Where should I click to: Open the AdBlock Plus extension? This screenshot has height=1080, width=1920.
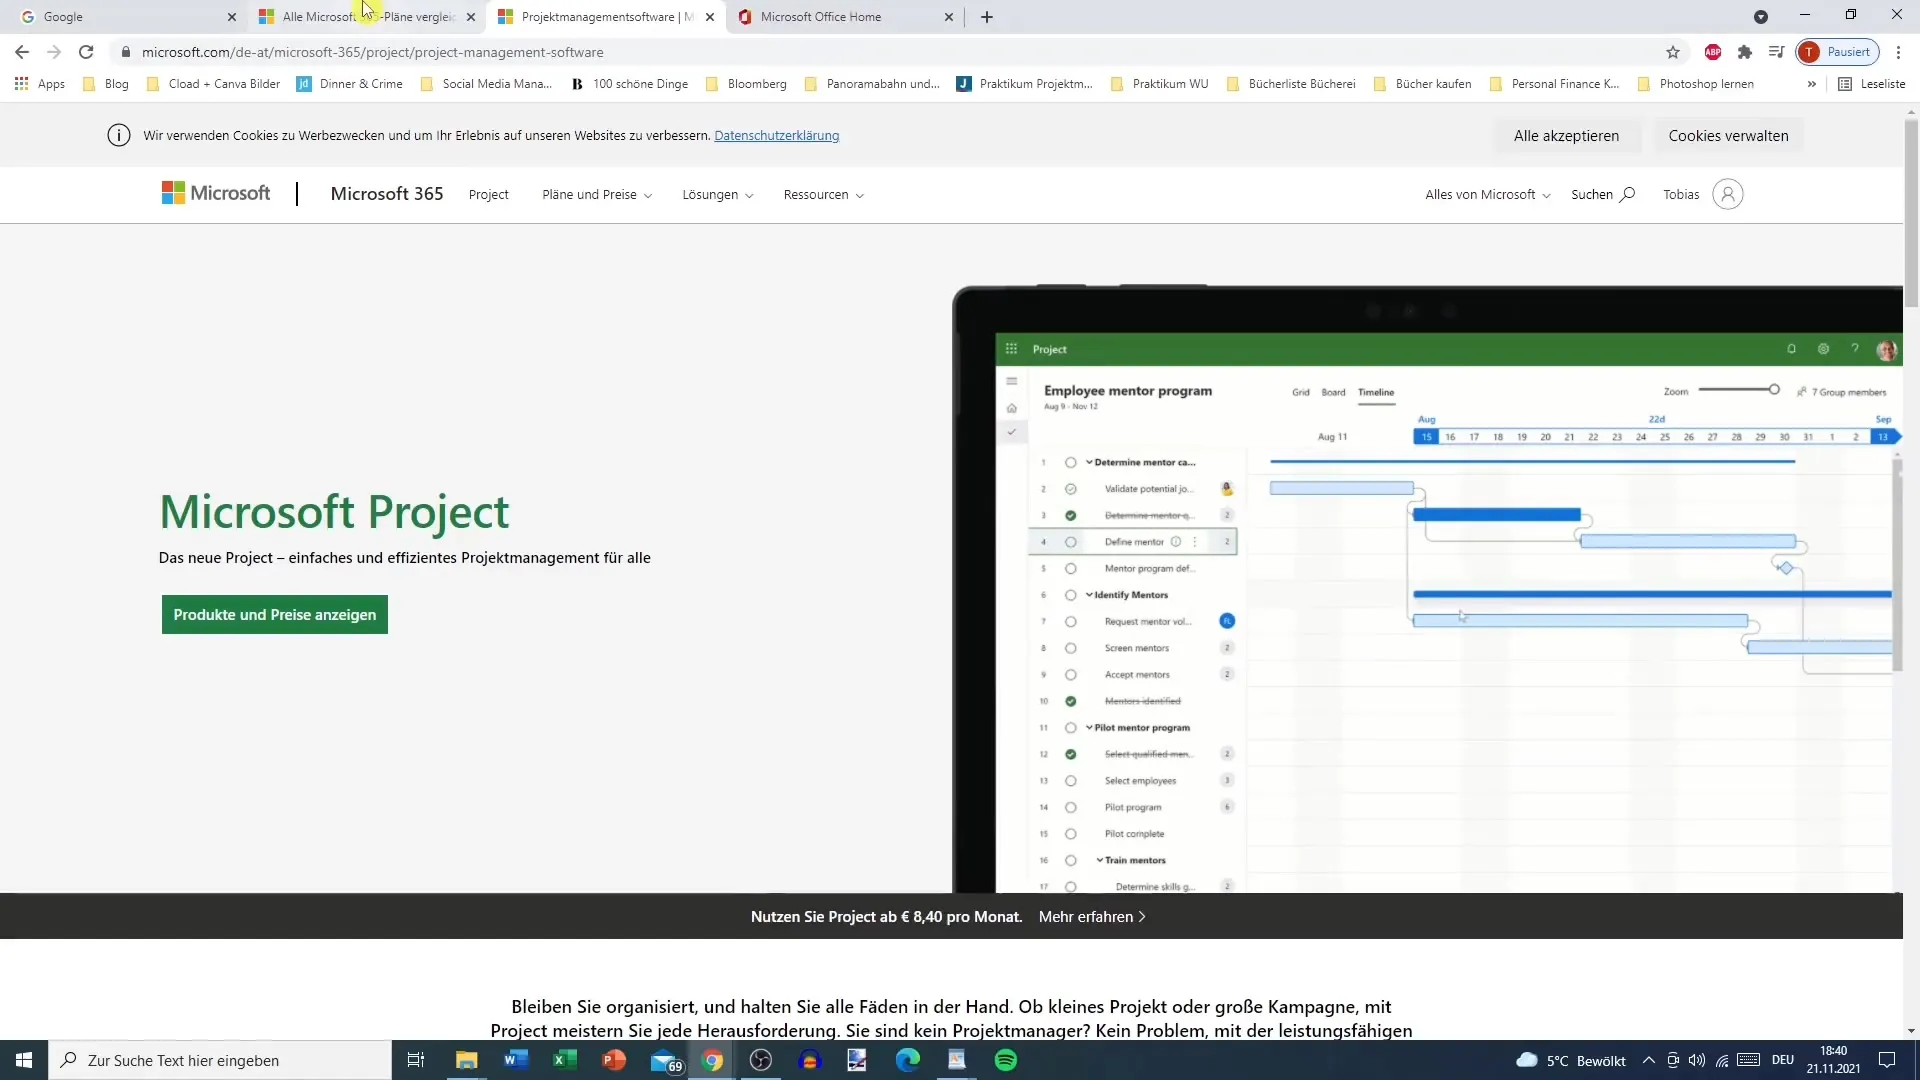(1713, 52)
